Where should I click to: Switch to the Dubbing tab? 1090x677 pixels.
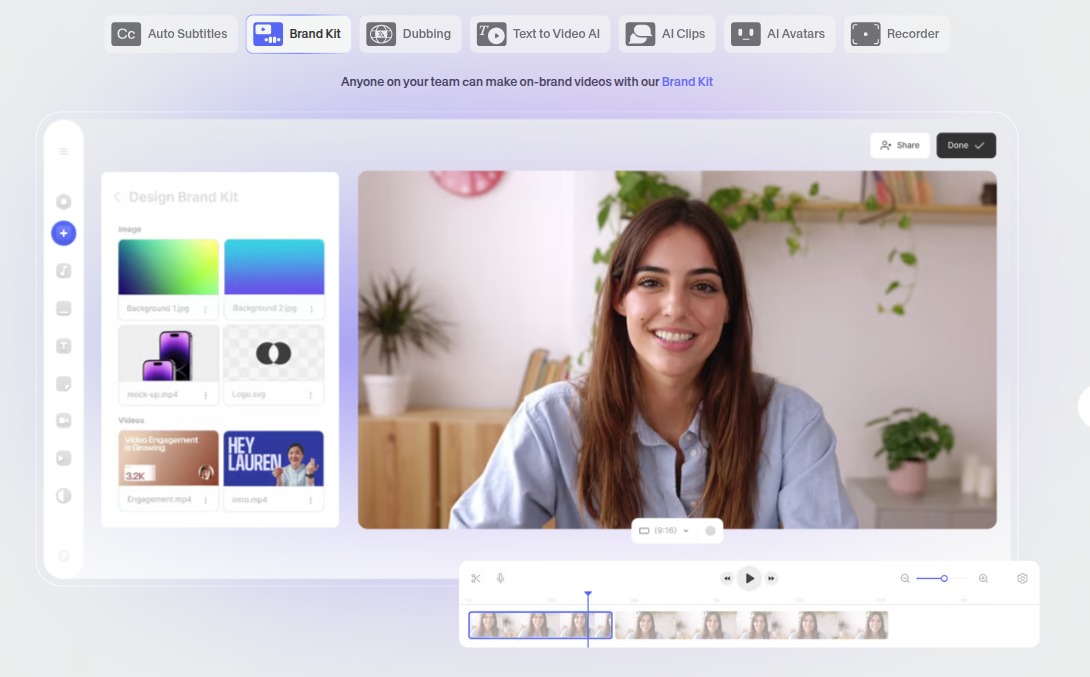[x=410, y=33]
